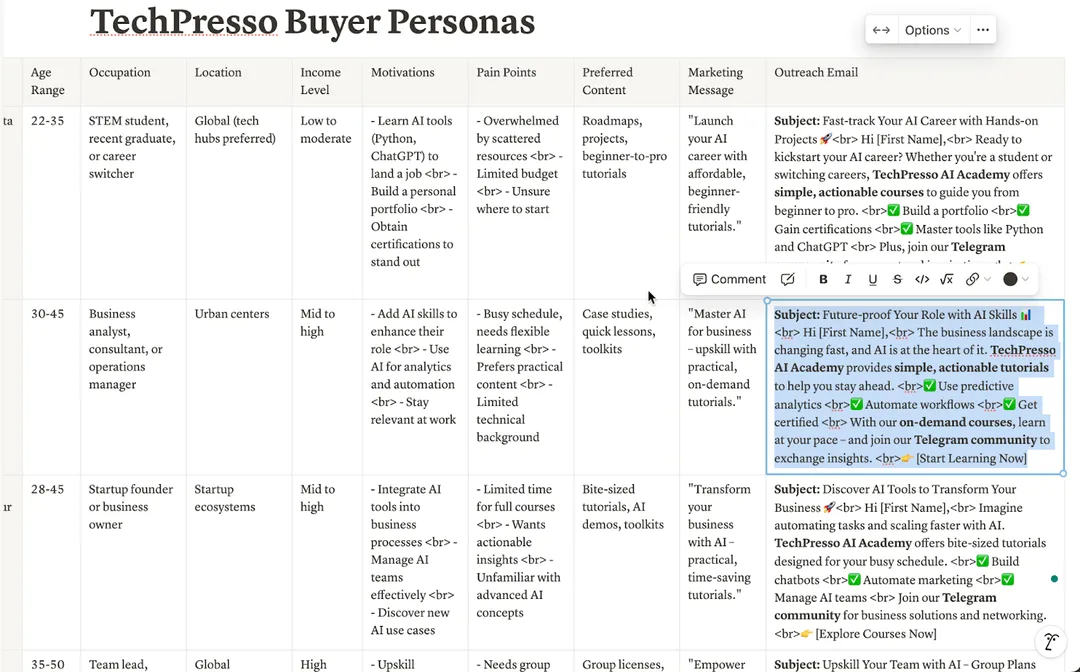Click the Fast-track Your AI Career email cell
This screenshot has width=1080, height=672.
tap(915, 186)
